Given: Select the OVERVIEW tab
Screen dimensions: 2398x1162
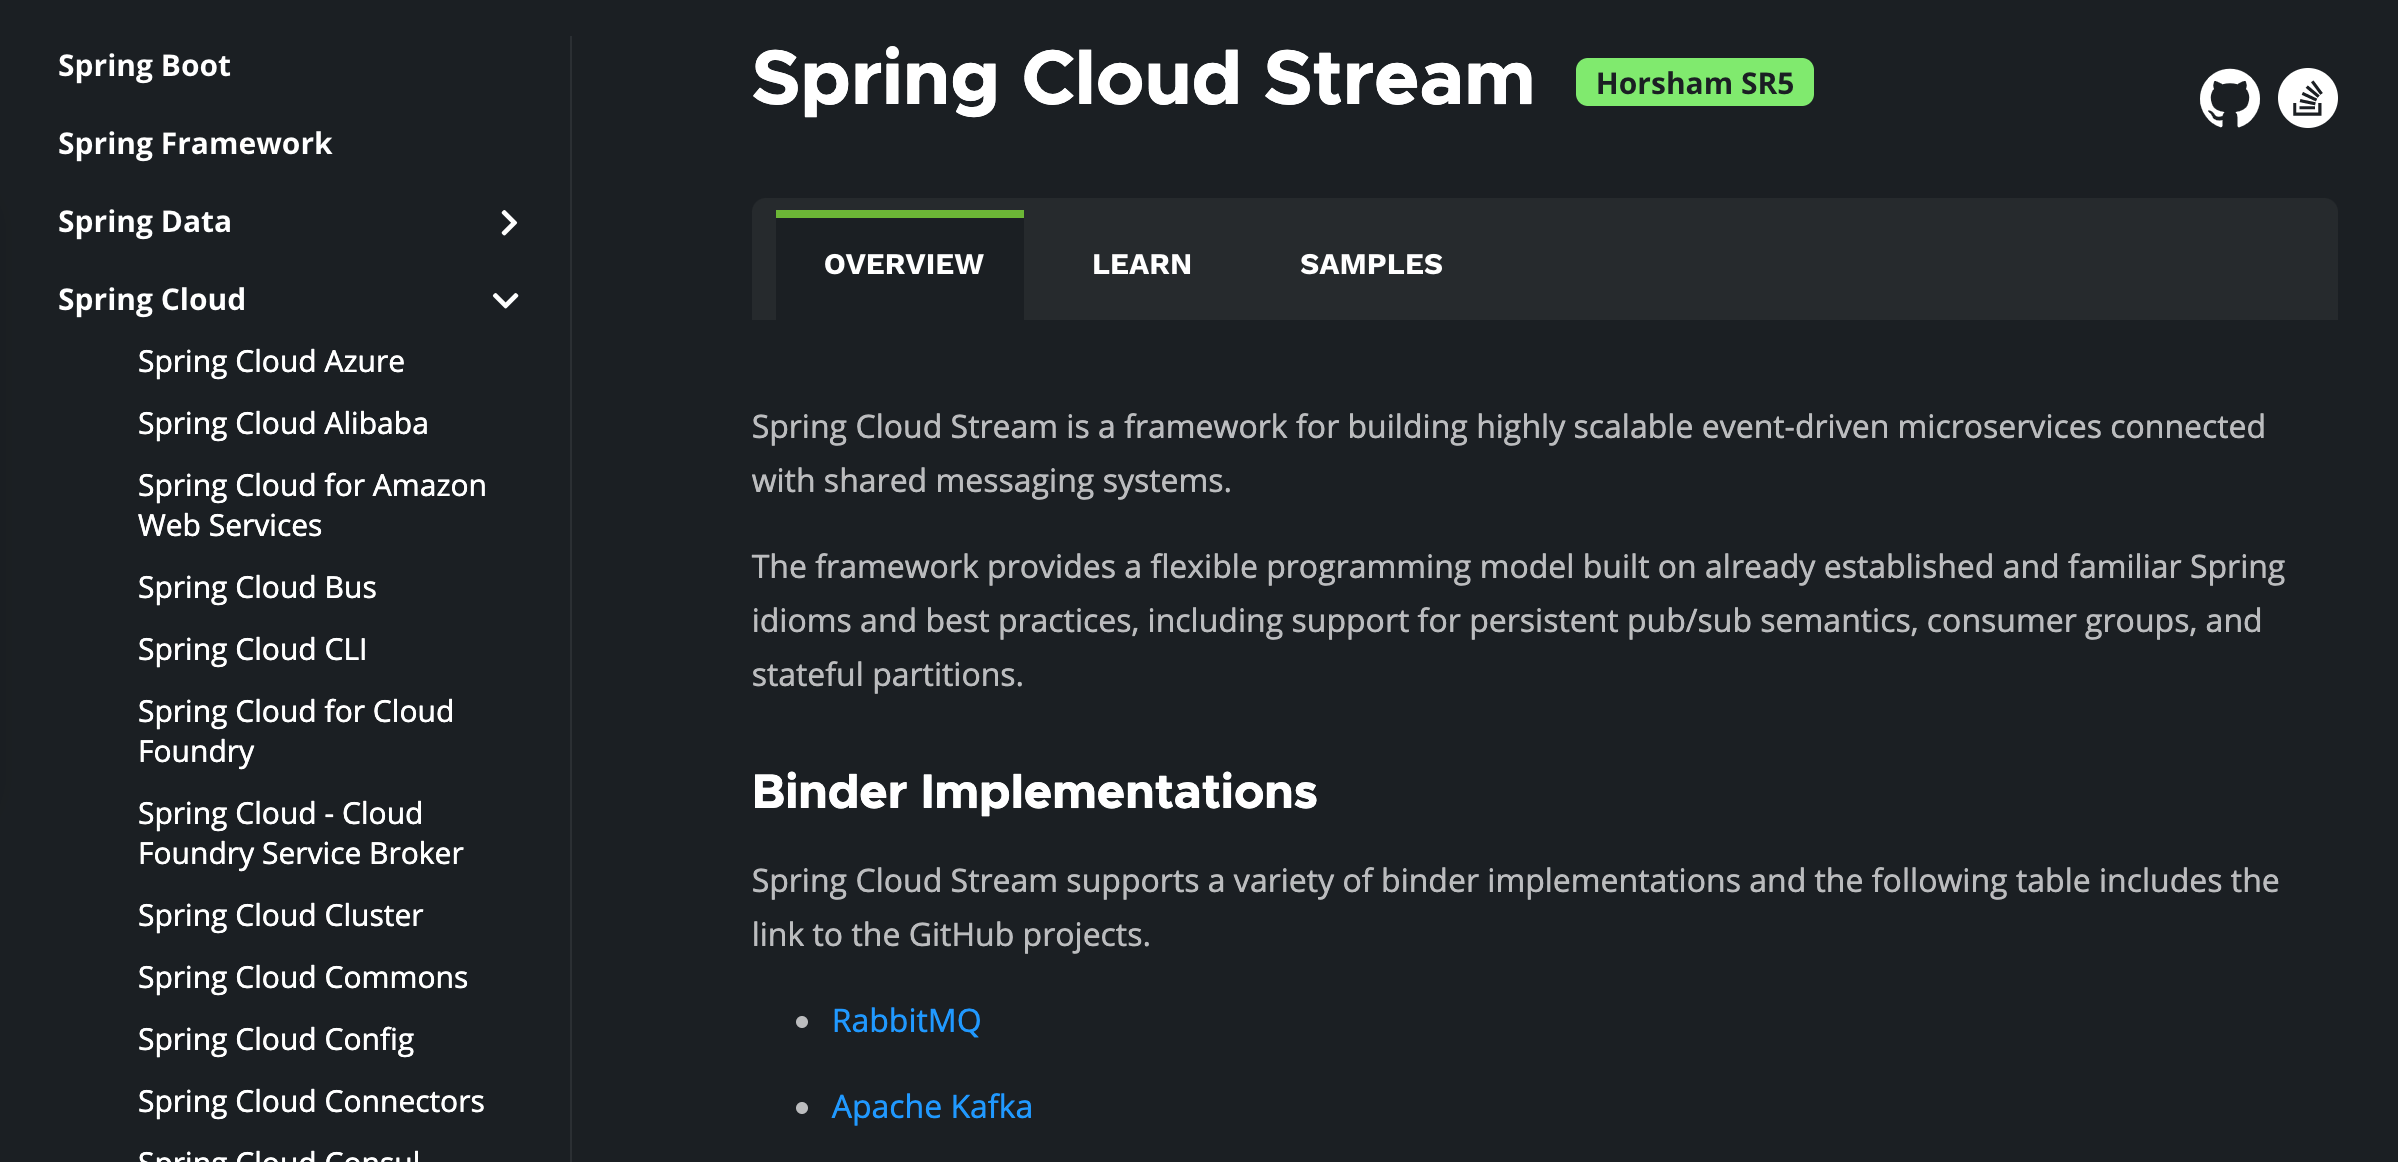Looking at the screenshot, I should (903, 264).
